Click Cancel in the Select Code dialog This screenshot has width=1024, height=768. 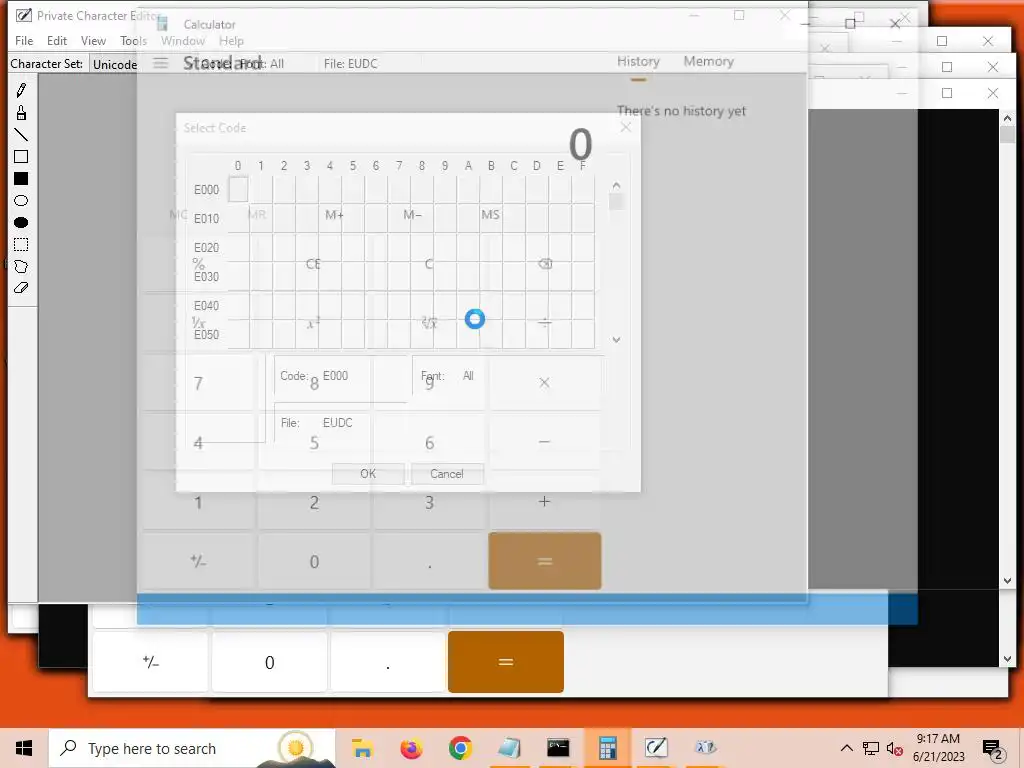pos(447,473)
